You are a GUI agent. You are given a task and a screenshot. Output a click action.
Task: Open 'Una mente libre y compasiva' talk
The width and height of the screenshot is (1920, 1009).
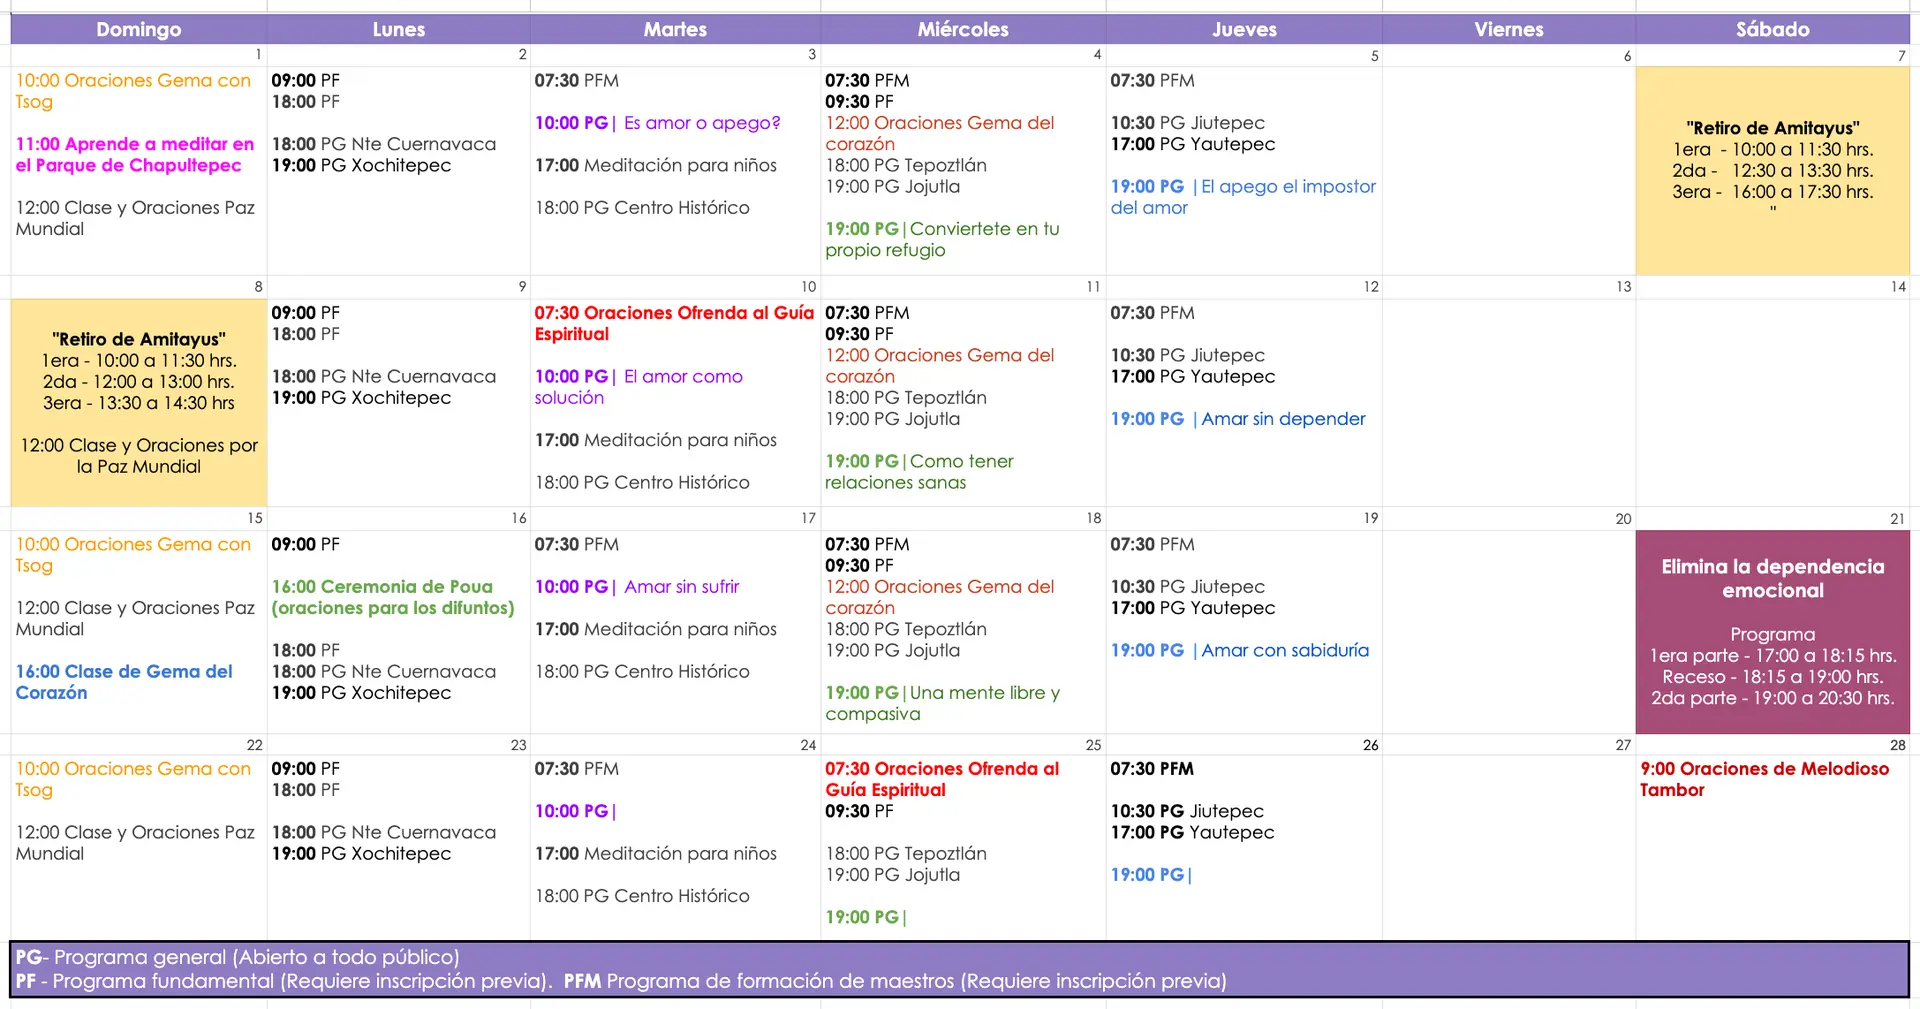click(x=941, y=703)
